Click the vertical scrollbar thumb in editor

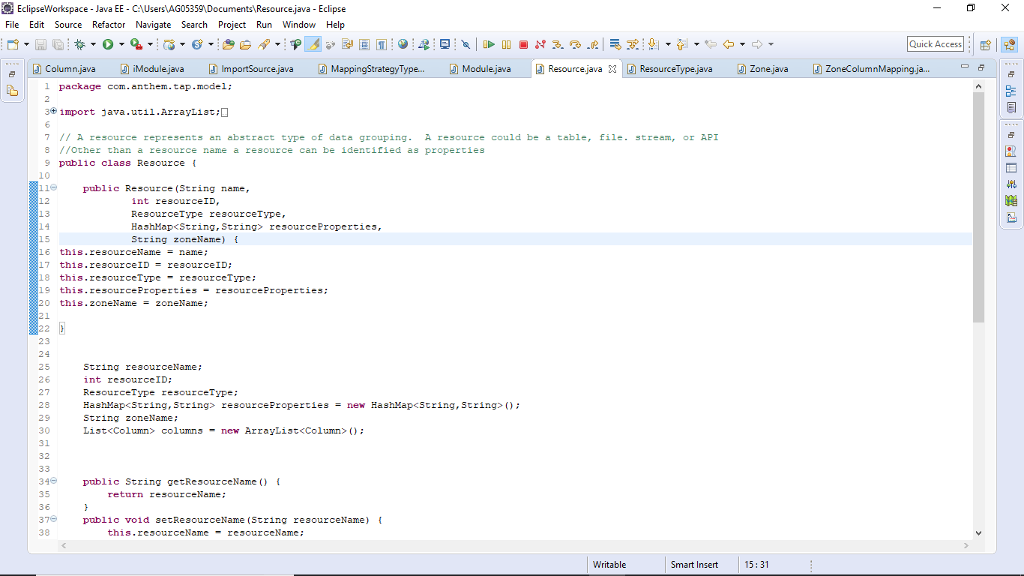(x=978, y=207)
